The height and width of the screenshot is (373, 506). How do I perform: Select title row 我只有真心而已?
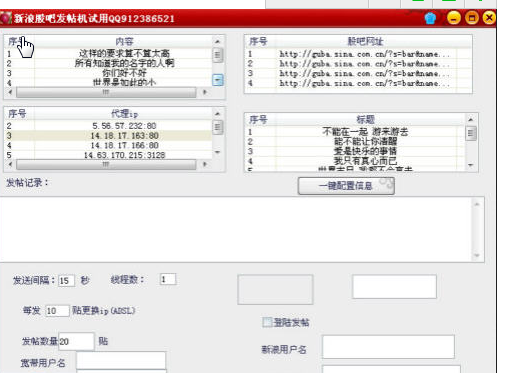(x=355, y=161)
